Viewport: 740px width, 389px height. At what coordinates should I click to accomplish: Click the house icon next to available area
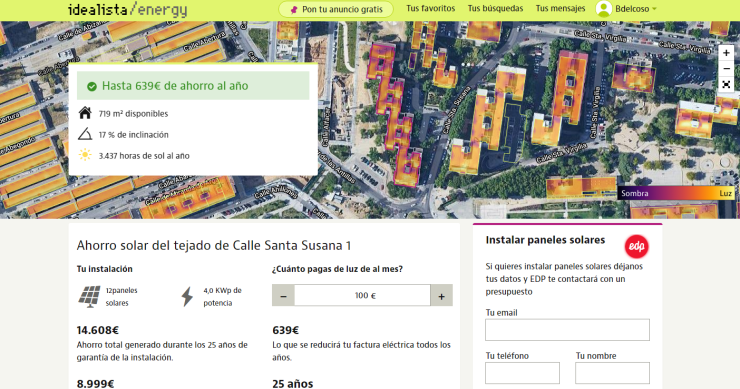point(85,113)
